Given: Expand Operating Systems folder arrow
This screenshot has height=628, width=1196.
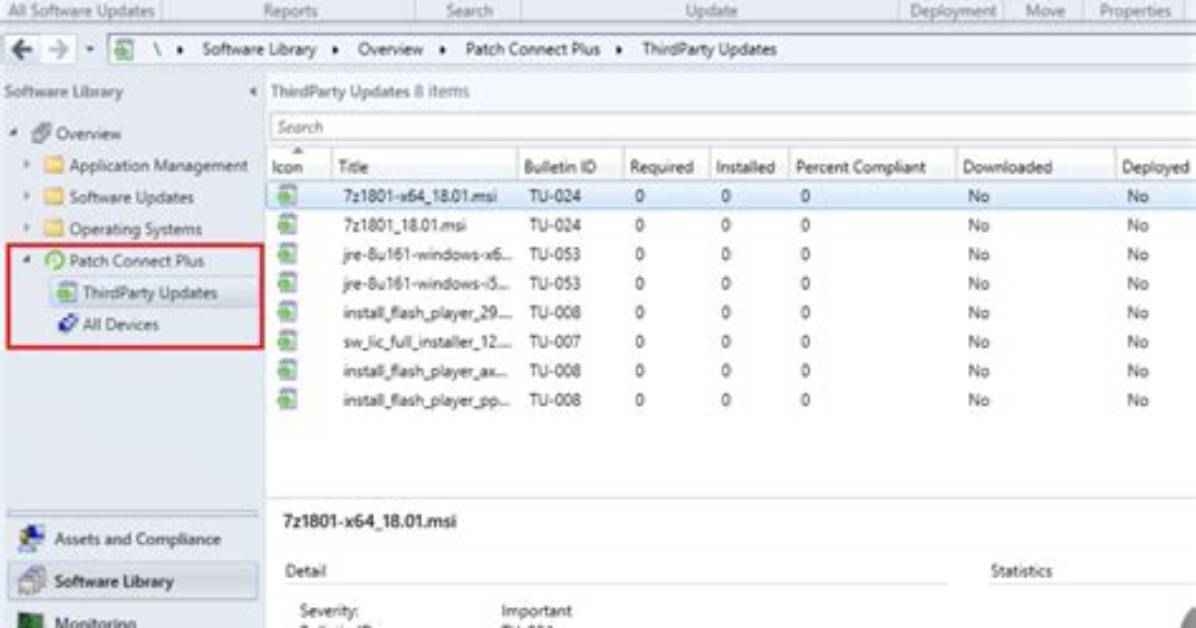Looking at the screenshot, I should (27, 228).
